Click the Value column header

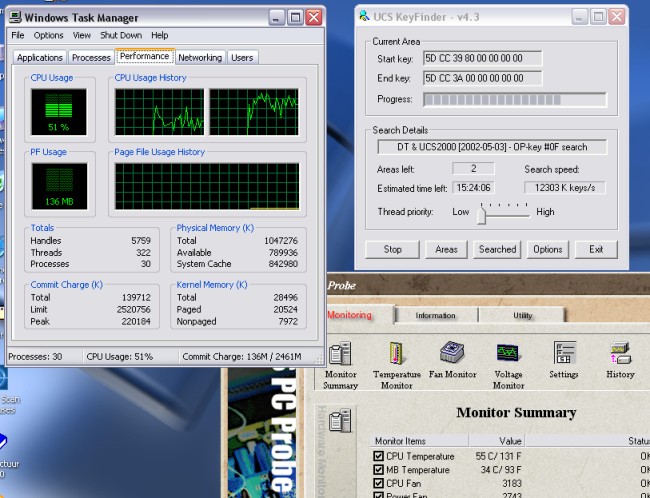497,441
